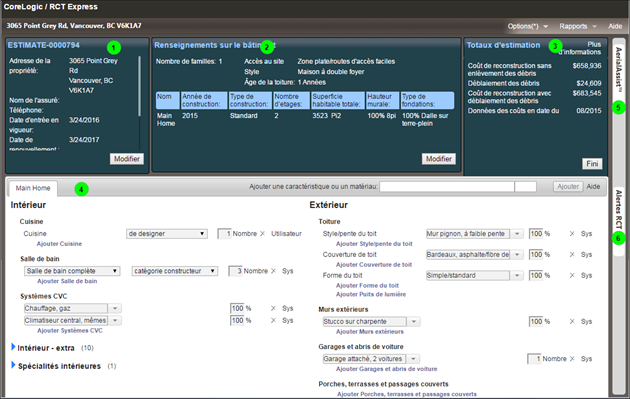Remove Couverture de toit entry via X
630x399 pixels.
(572, 254)
